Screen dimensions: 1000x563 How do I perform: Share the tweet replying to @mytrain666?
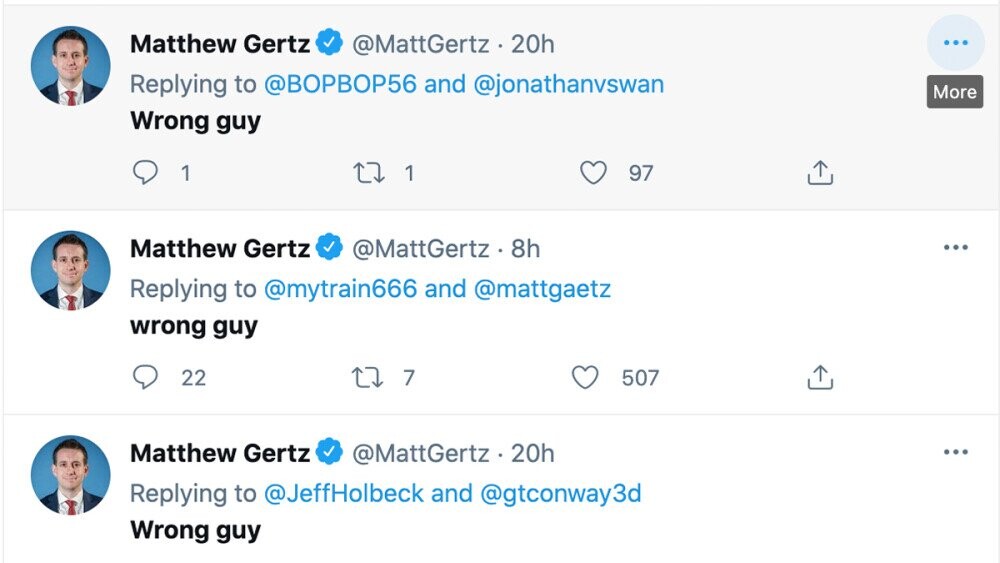pyautogui.click(x=820, y=377)
